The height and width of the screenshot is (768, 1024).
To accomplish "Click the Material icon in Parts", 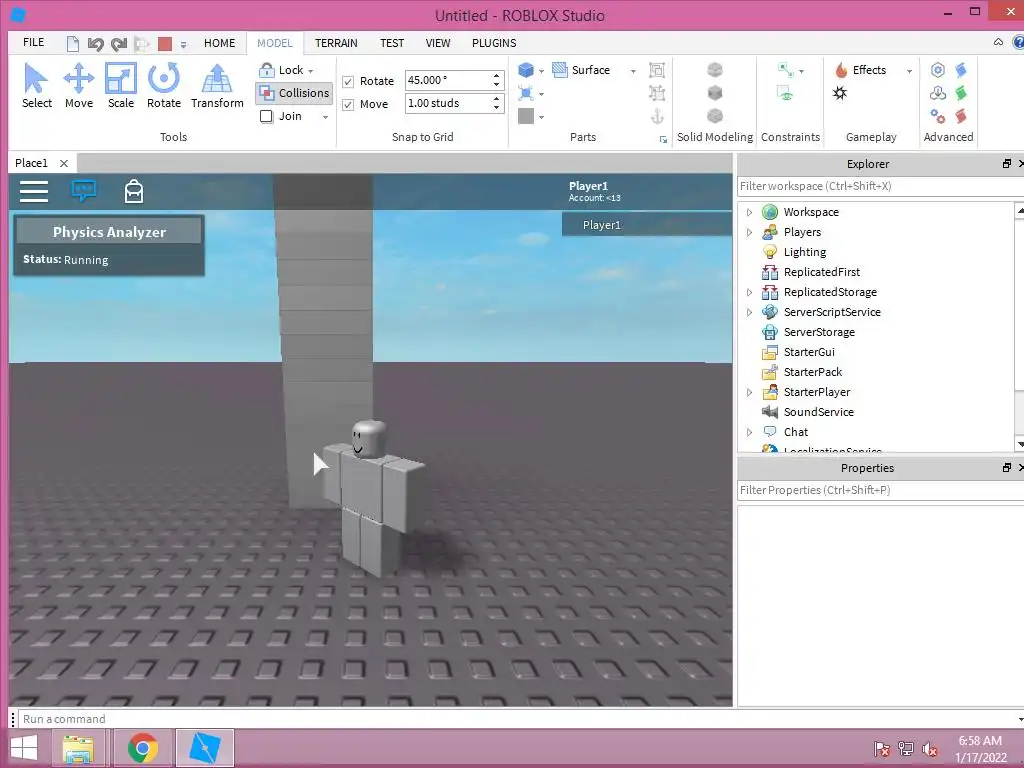I will [526, 93].
